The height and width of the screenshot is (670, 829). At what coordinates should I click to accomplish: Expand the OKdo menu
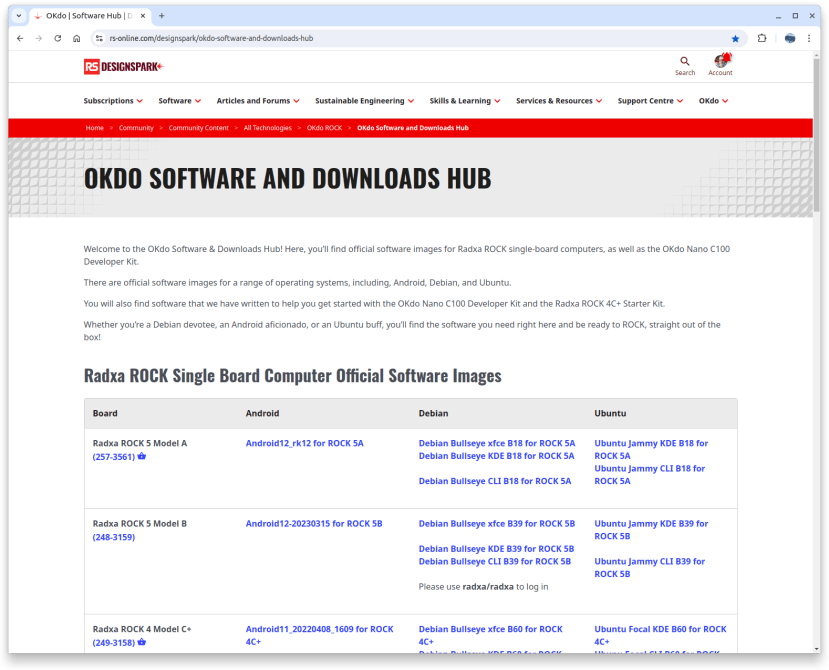[x=713, y=100]
